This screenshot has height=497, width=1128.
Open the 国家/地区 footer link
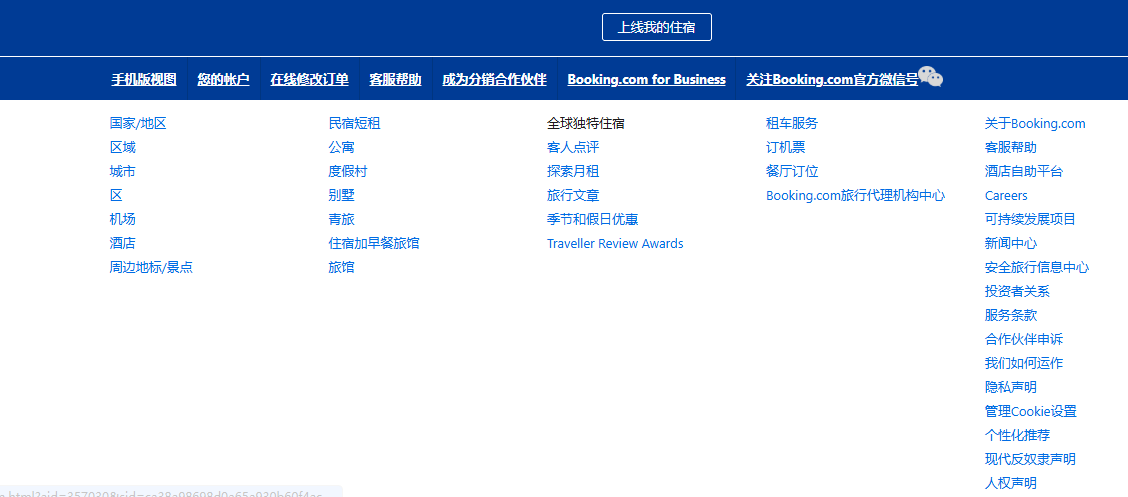138,124
